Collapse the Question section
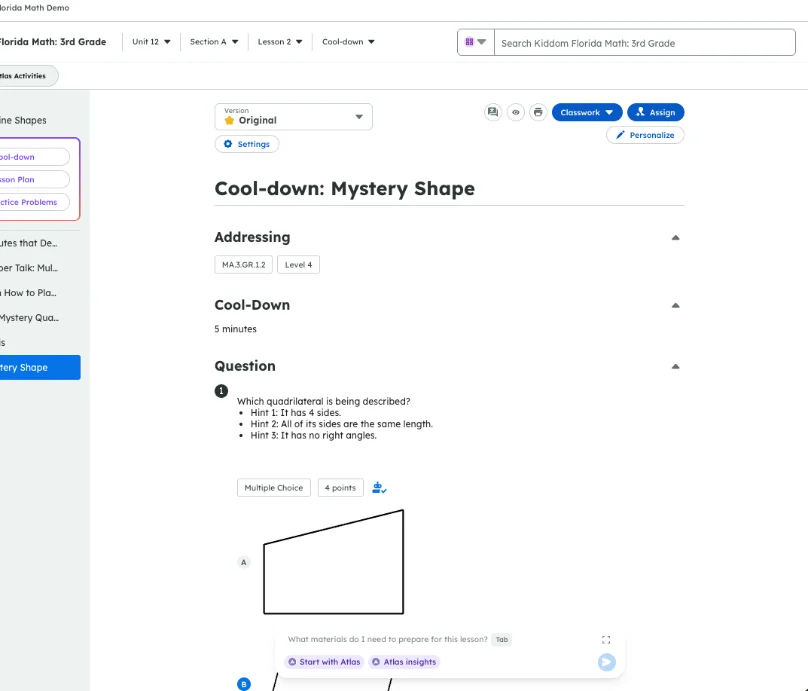The width and height of the screenshot is (808, 691). [x=675, y=366]
